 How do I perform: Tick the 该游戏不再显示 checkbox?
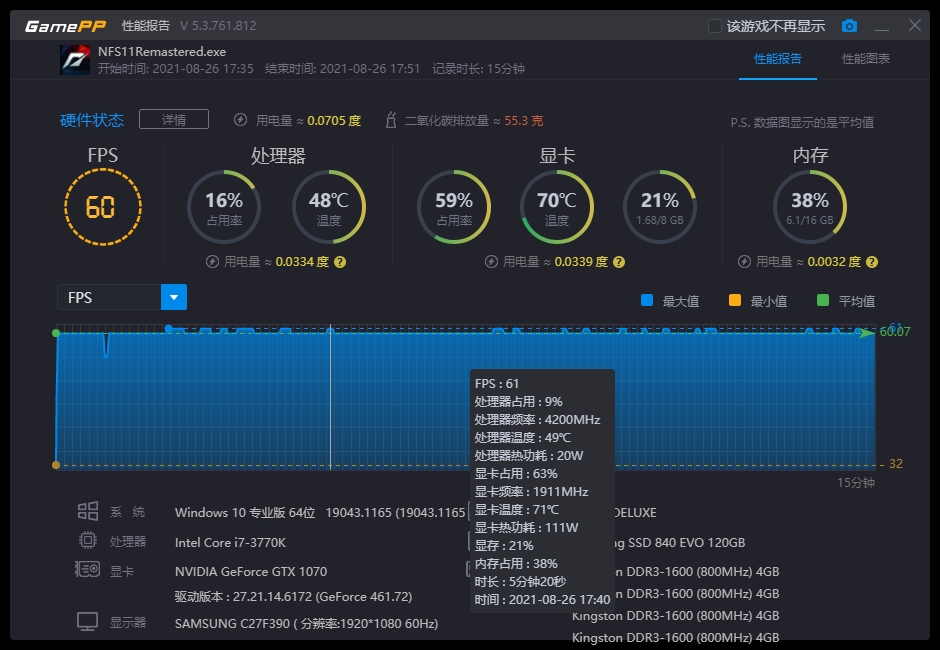tap(714, 26)
